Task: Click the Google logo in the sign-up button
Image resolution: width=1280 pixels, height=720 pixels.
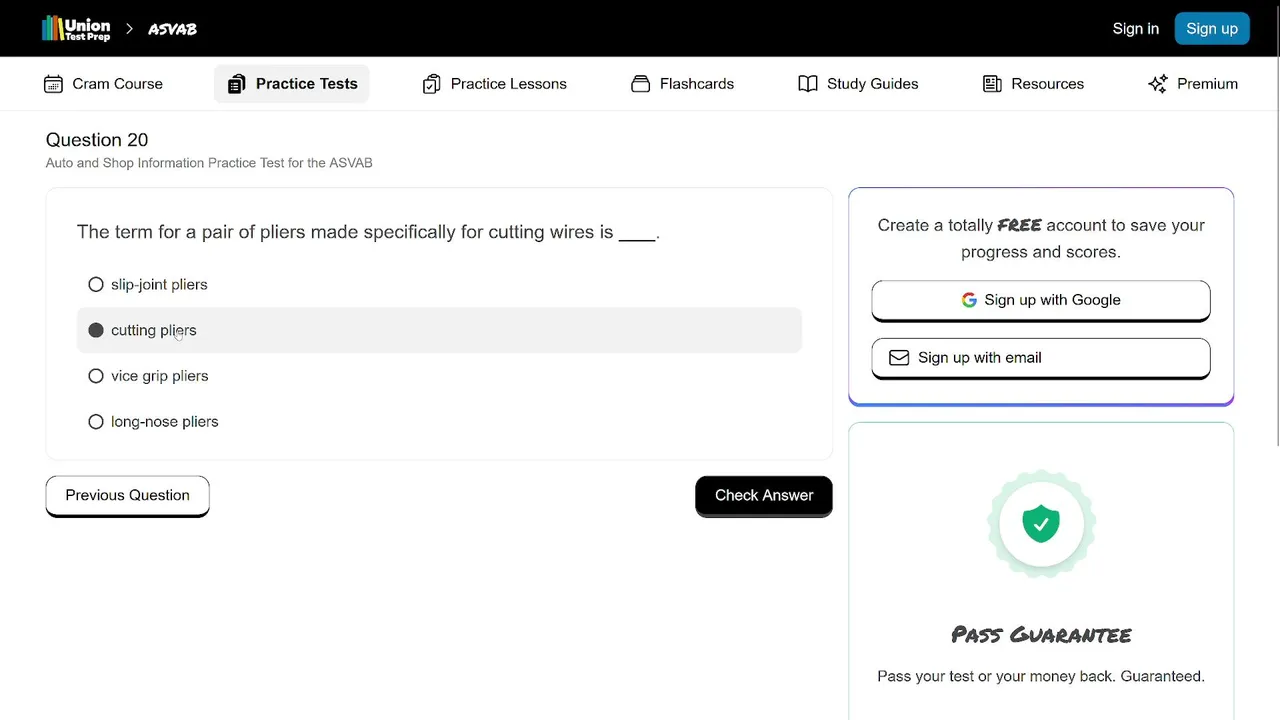Action: [x=969, y=300]
